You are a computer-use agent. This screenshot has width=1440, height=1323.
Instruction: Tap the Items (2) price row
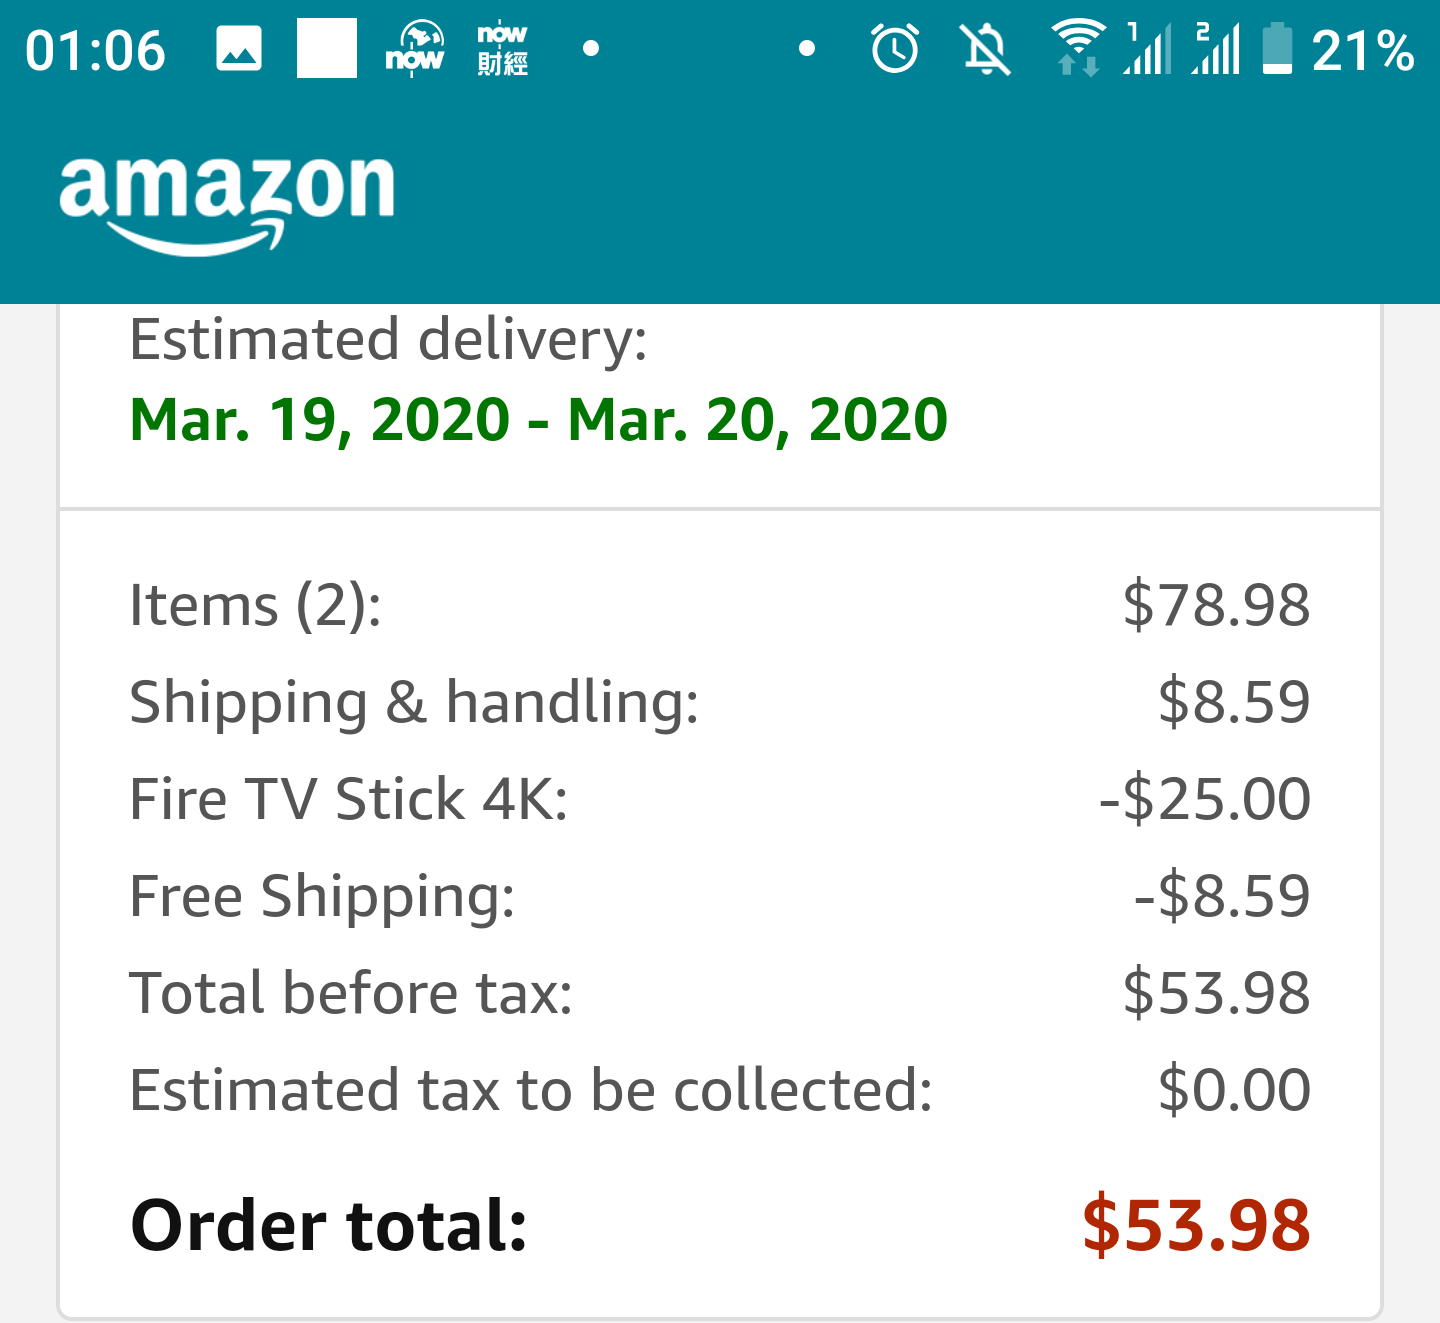pyautogui.click(x=720, y=605)
